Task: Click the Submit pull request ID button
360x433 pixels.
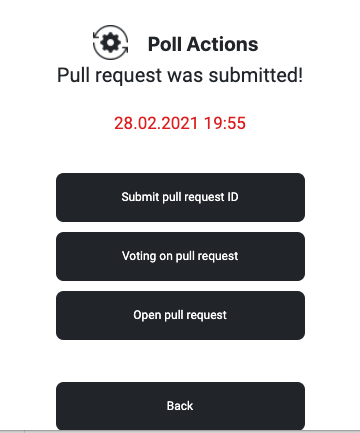Action: 180,197
